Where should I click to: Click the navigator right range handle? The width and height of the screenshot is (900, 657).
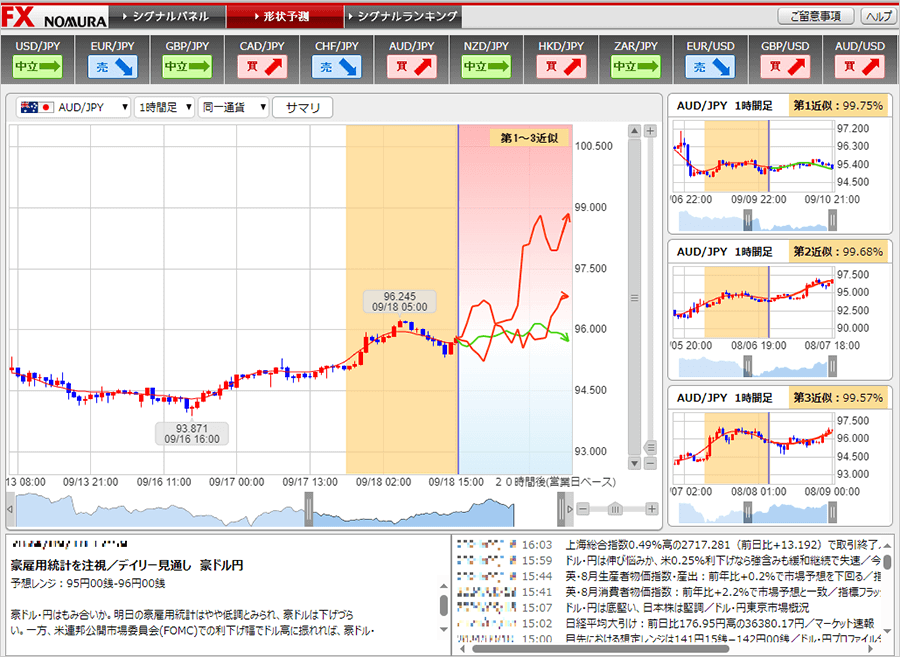[x=561, y=509]
